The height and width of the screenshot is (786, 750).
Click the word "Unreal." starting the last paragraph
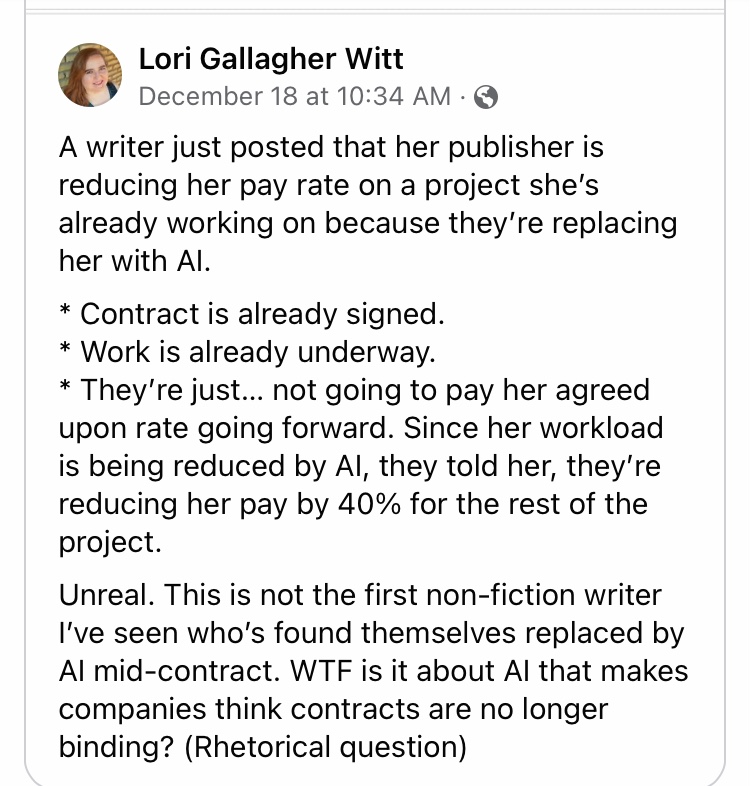tap(107, 596)
